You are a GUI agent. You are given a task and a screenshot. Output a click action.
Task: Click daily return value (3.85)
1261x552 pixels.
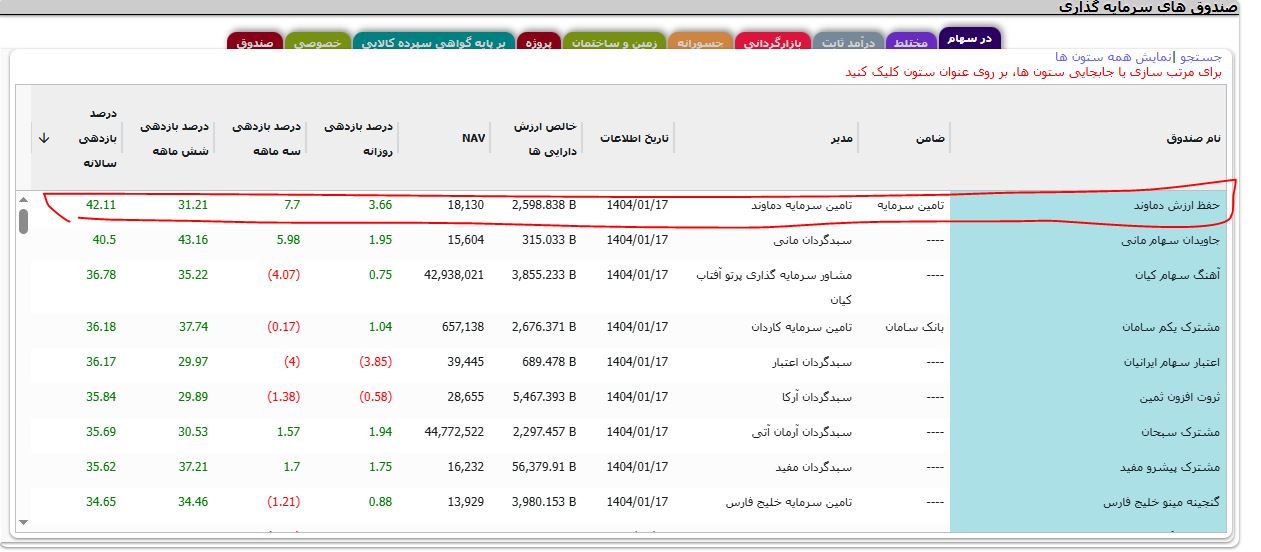click(x=375, y=362)
